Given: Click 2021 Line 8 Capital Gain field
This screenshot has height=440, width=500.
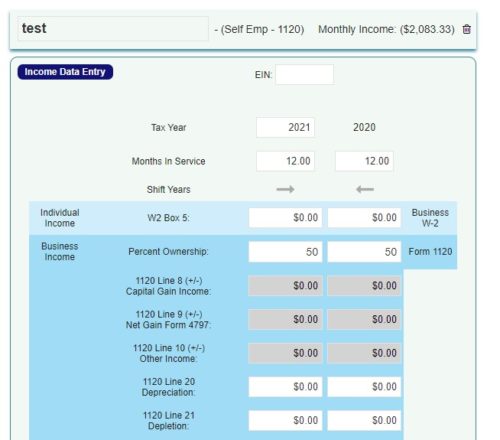Looking at the screenshot, I should (285, 286).
